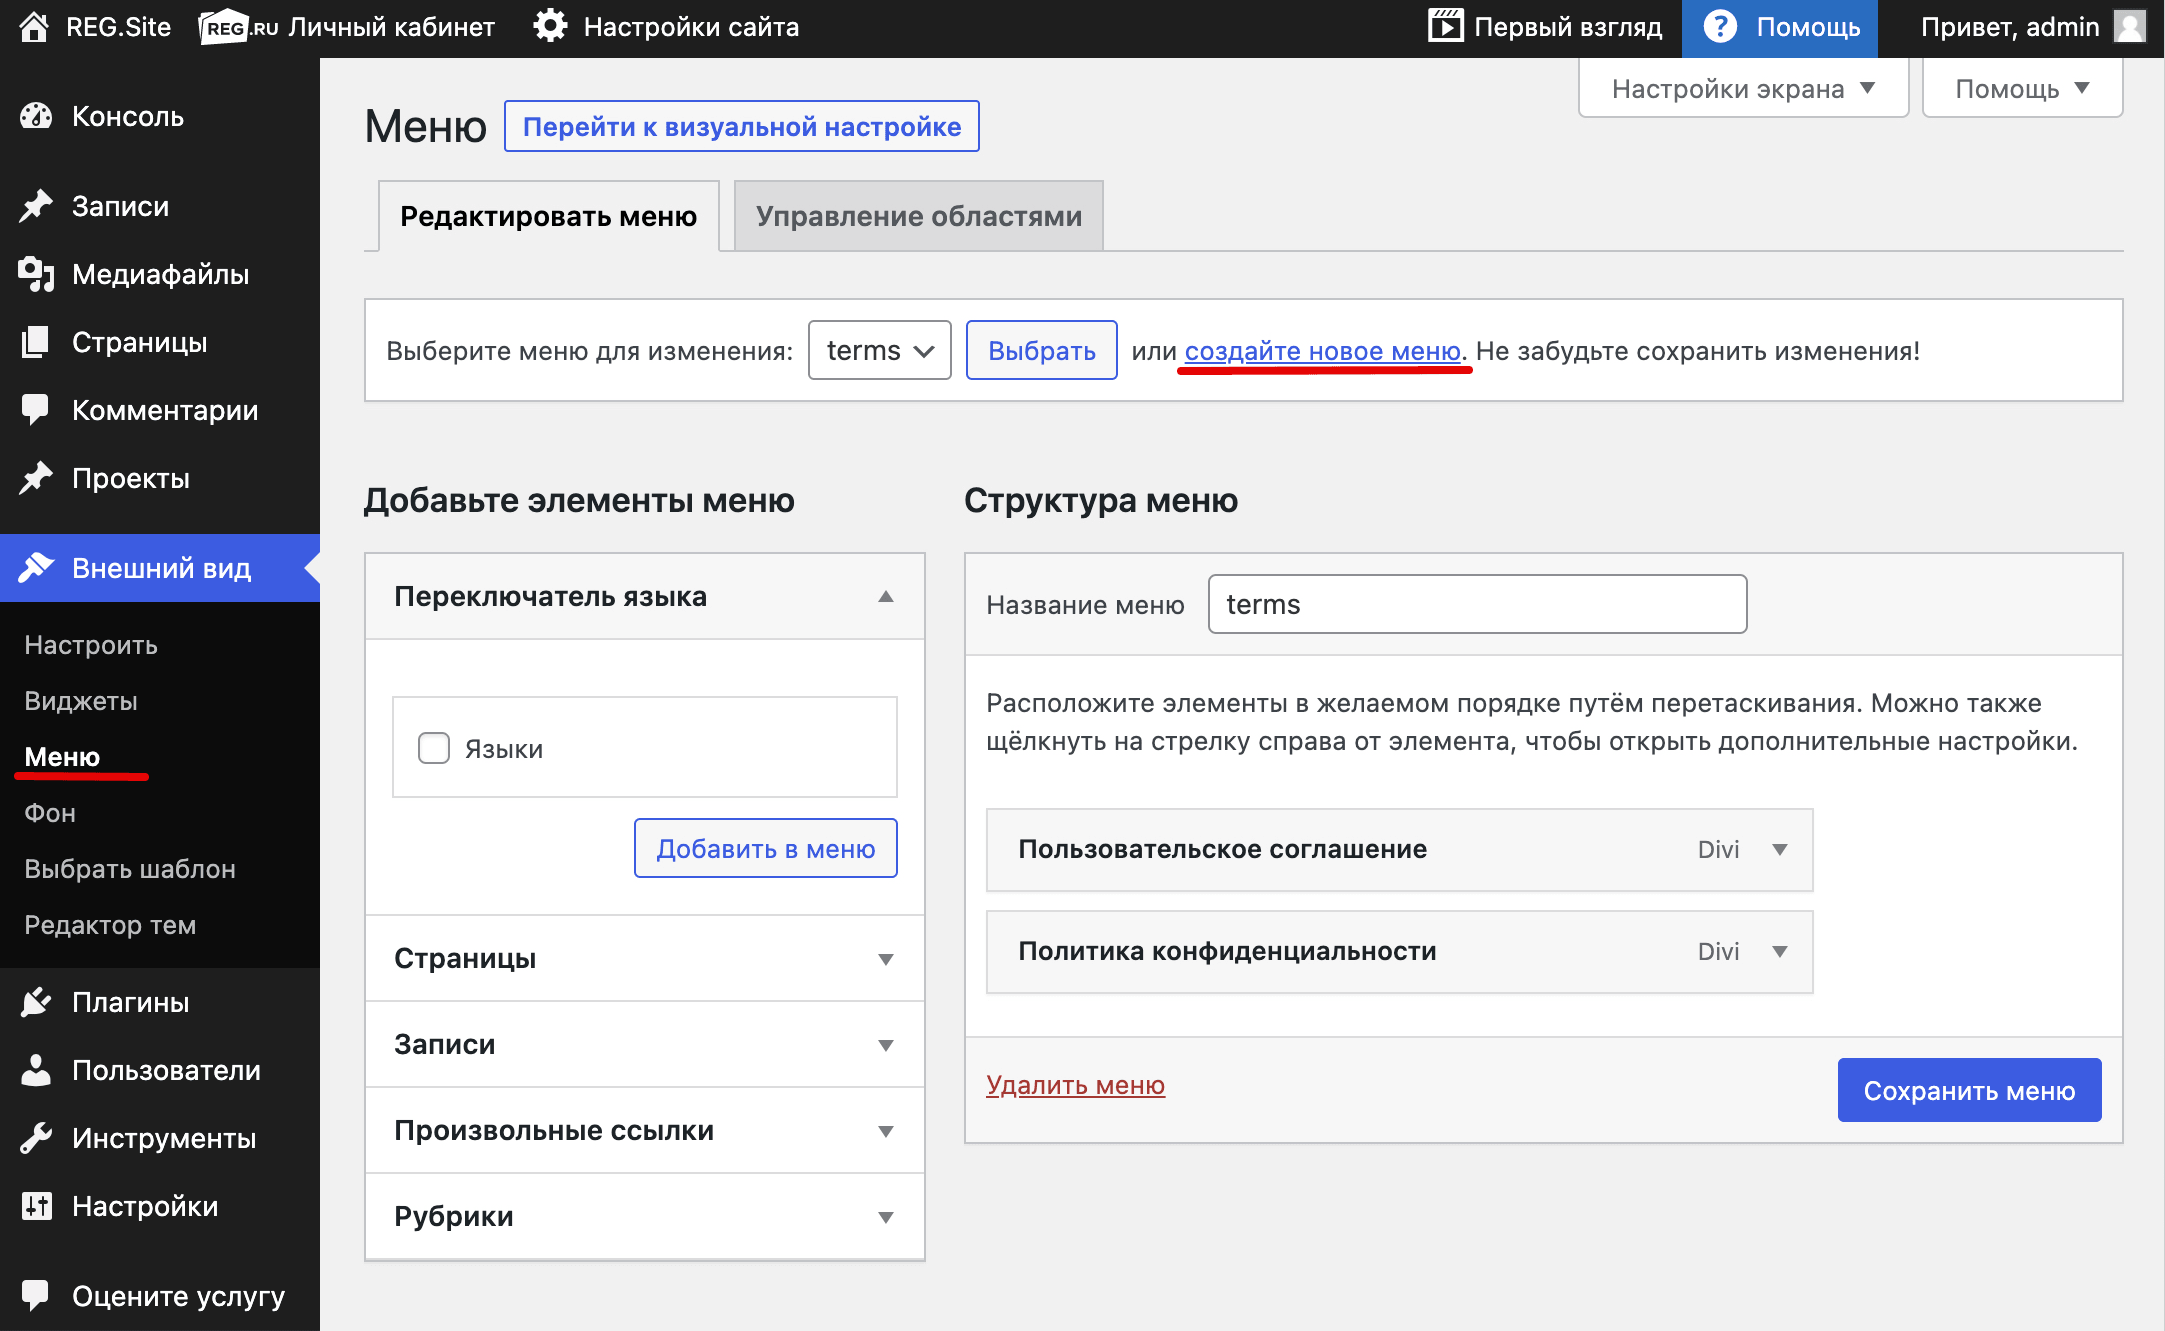Open the Фон submenu item
Screen dimensions: 2165x1331
click(x=50, y=813)
